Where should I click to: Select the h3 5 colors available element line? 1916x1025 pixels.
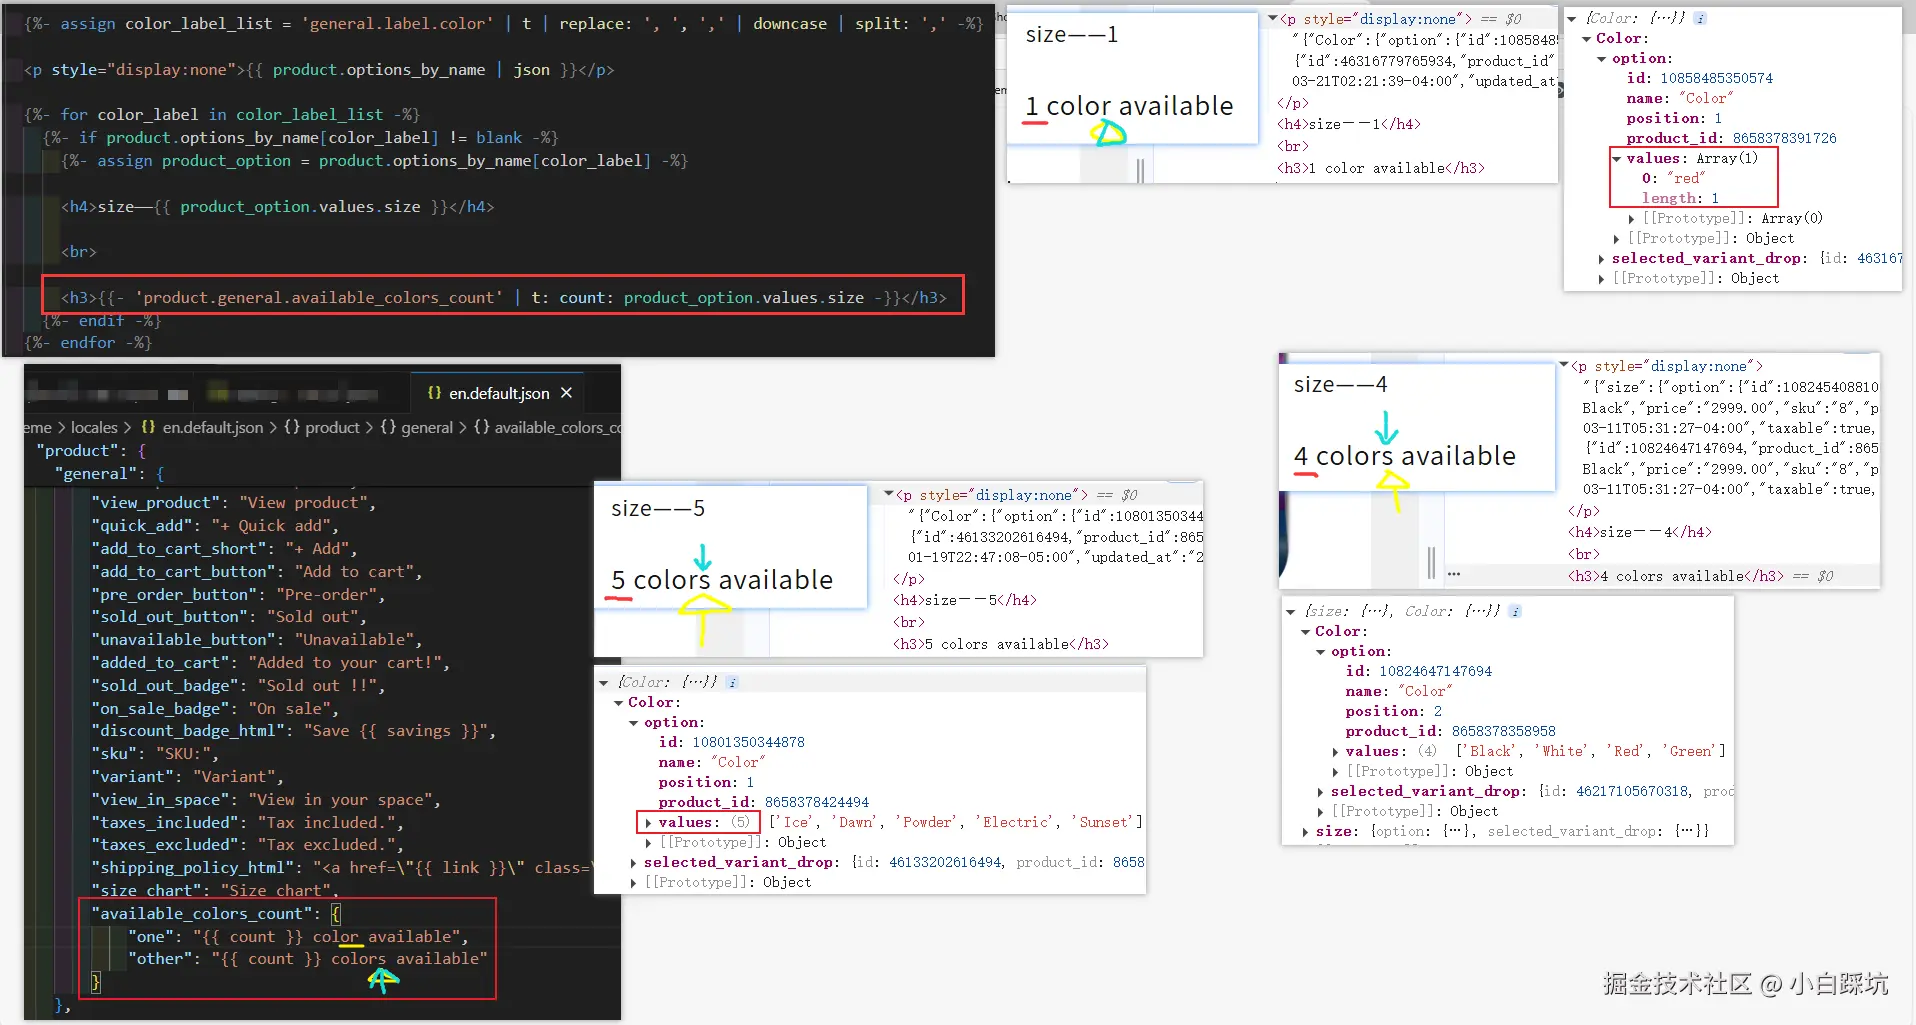1000,644
